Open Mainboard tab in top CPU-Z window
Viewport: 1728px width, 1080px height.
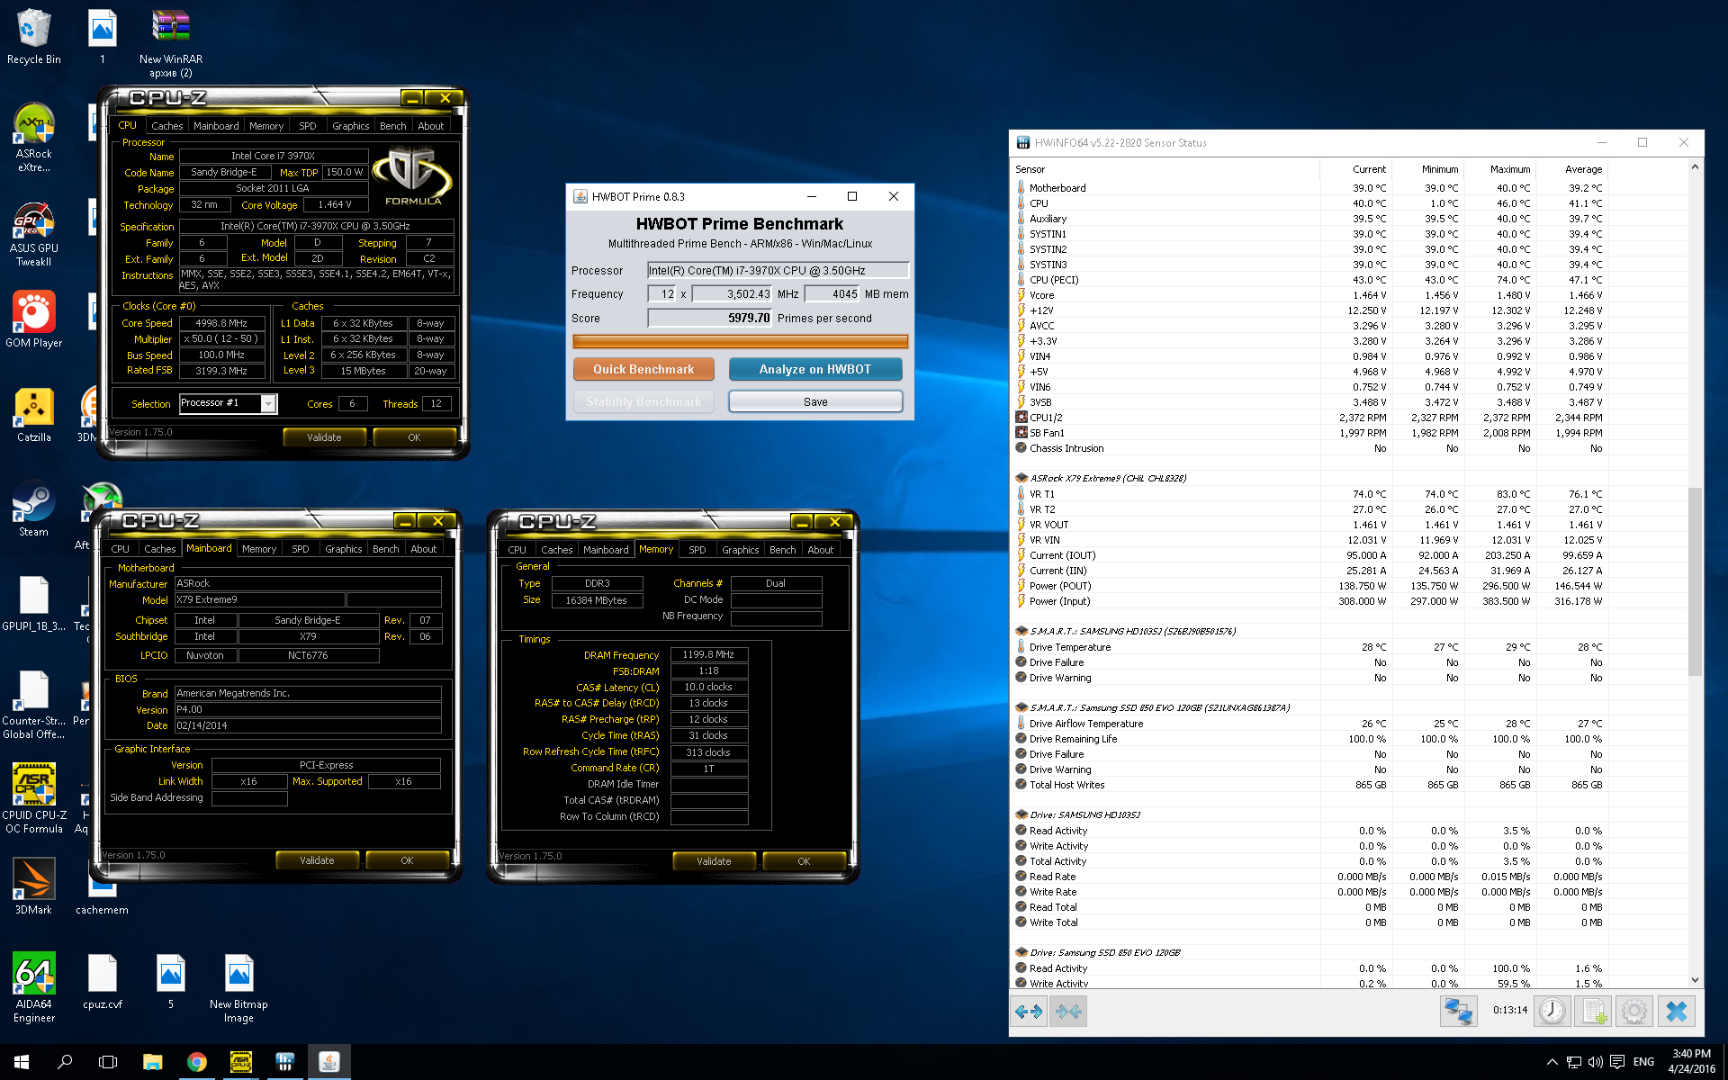tap(216, 126)
